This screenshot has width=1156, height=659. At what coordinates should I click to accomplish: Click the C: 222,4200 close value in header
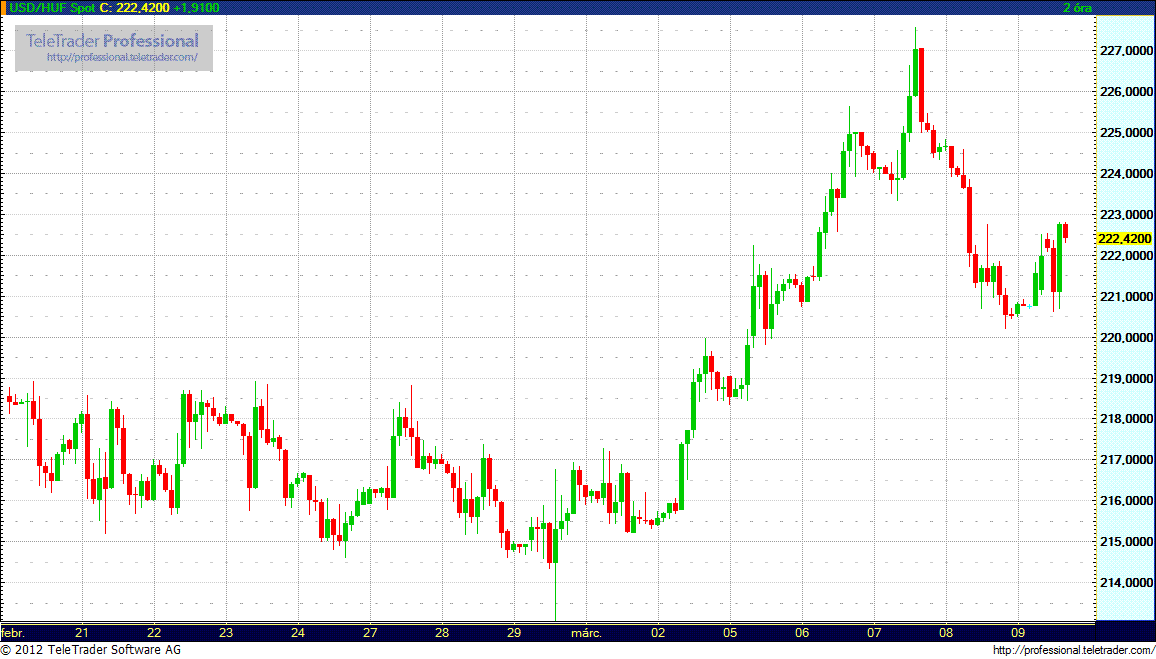point(134,7)
